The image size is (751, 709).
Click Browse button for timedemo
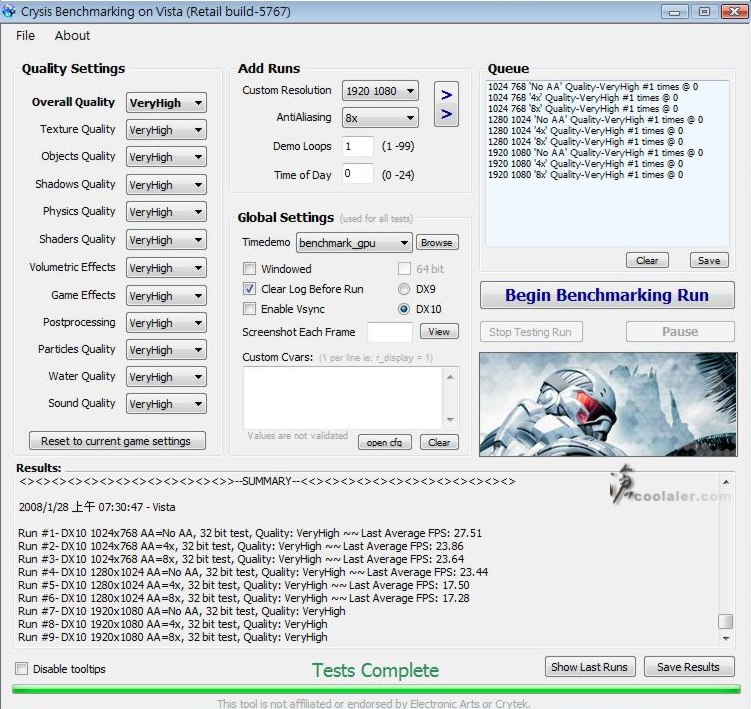point(437,242)
